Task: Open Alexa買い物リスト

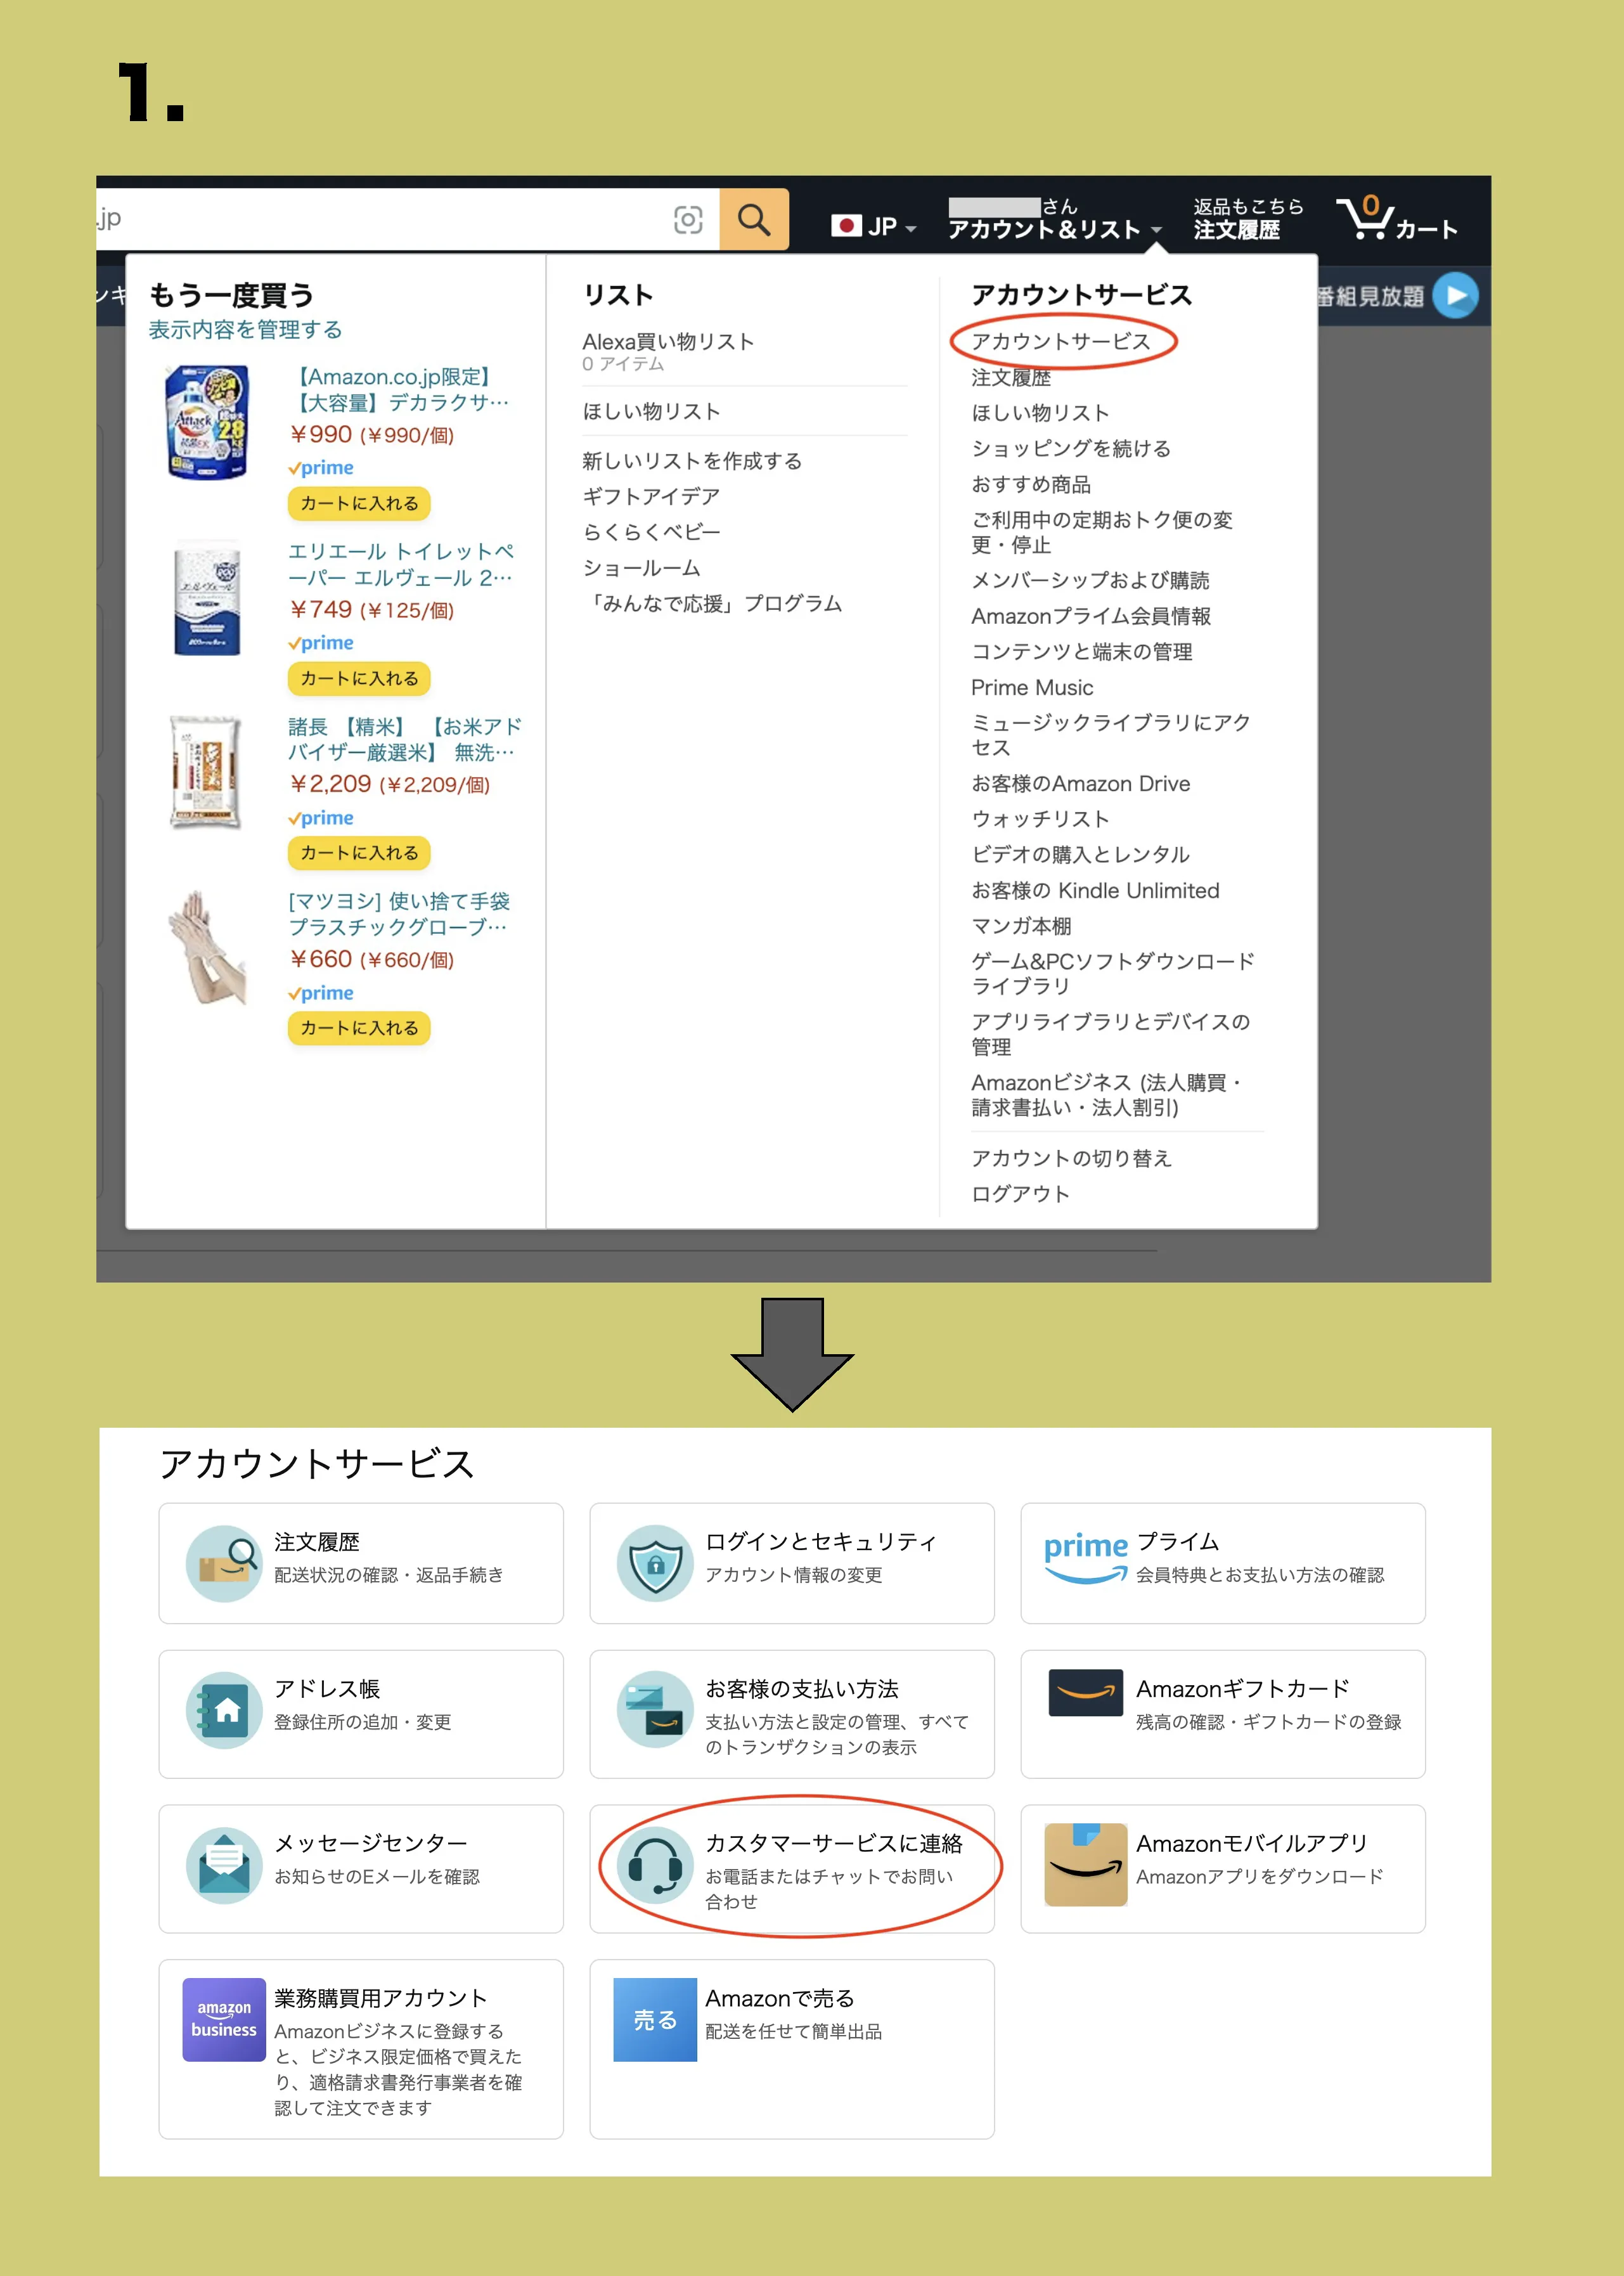Action: coord(668,342)
